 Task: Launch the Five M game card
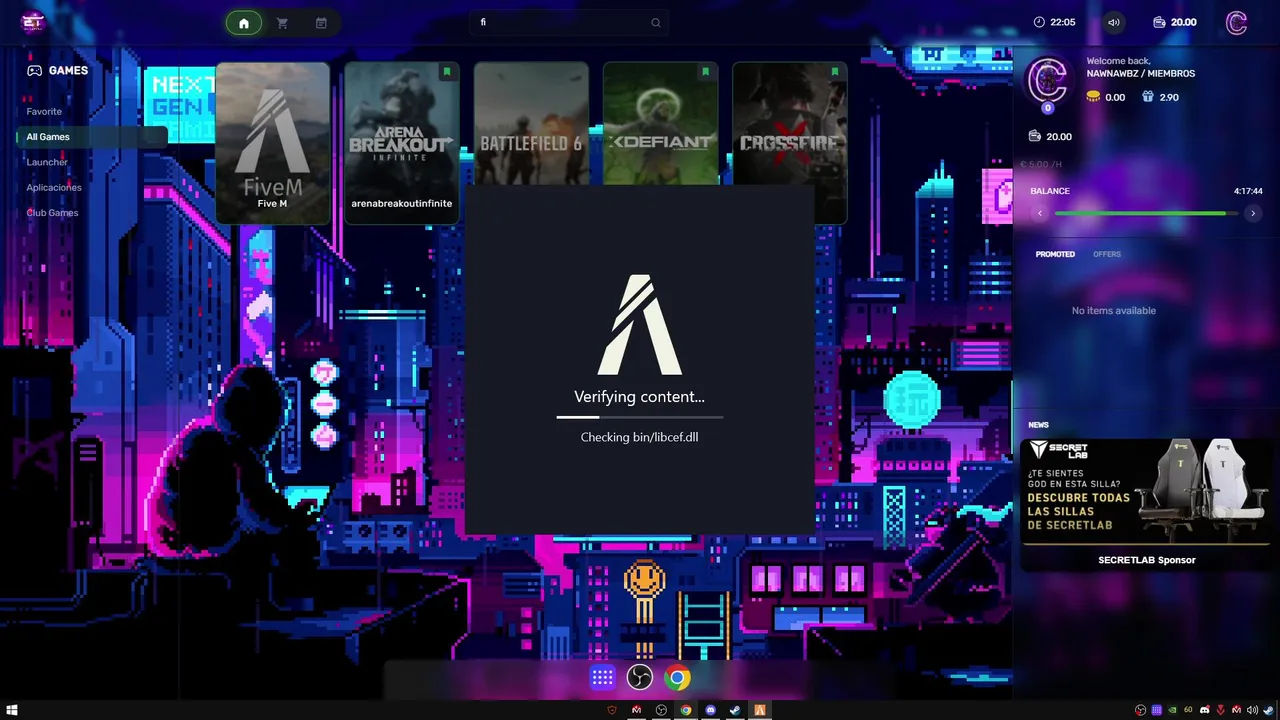click(x=273, y=143)
